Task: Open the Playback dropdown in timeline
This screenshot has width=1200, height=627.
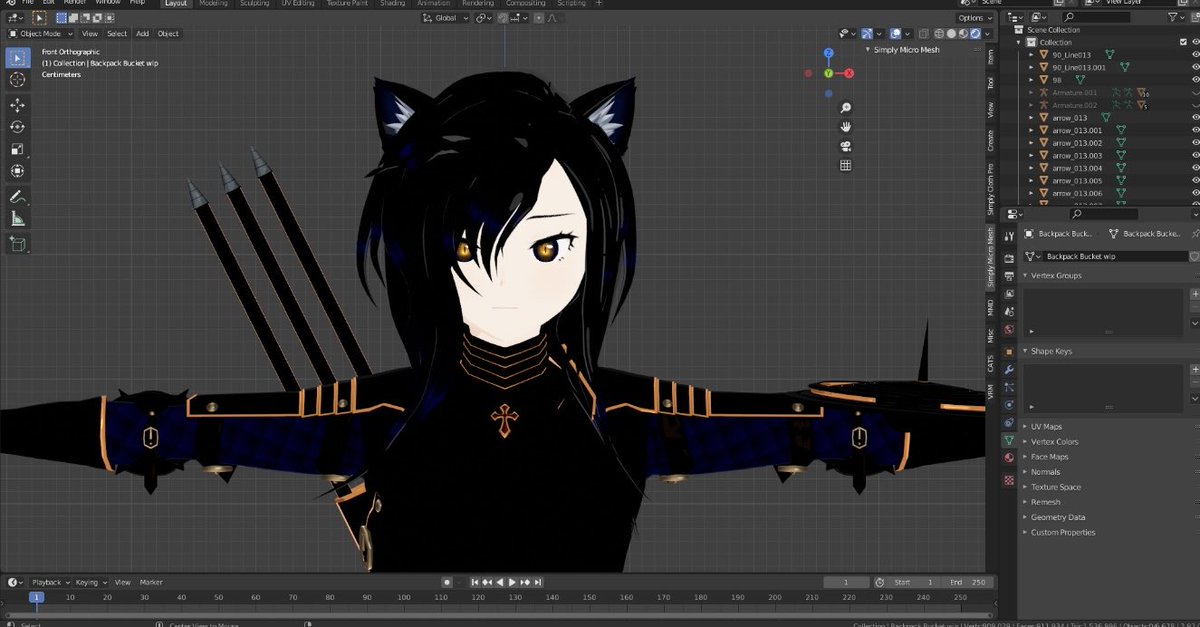Action: coord(49,582)
